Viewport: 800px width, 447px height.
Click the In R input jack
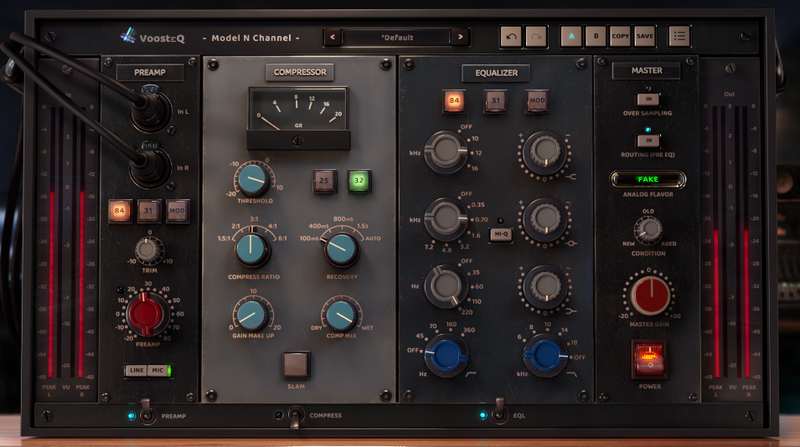pyautogui.click(x=151, y=166)
